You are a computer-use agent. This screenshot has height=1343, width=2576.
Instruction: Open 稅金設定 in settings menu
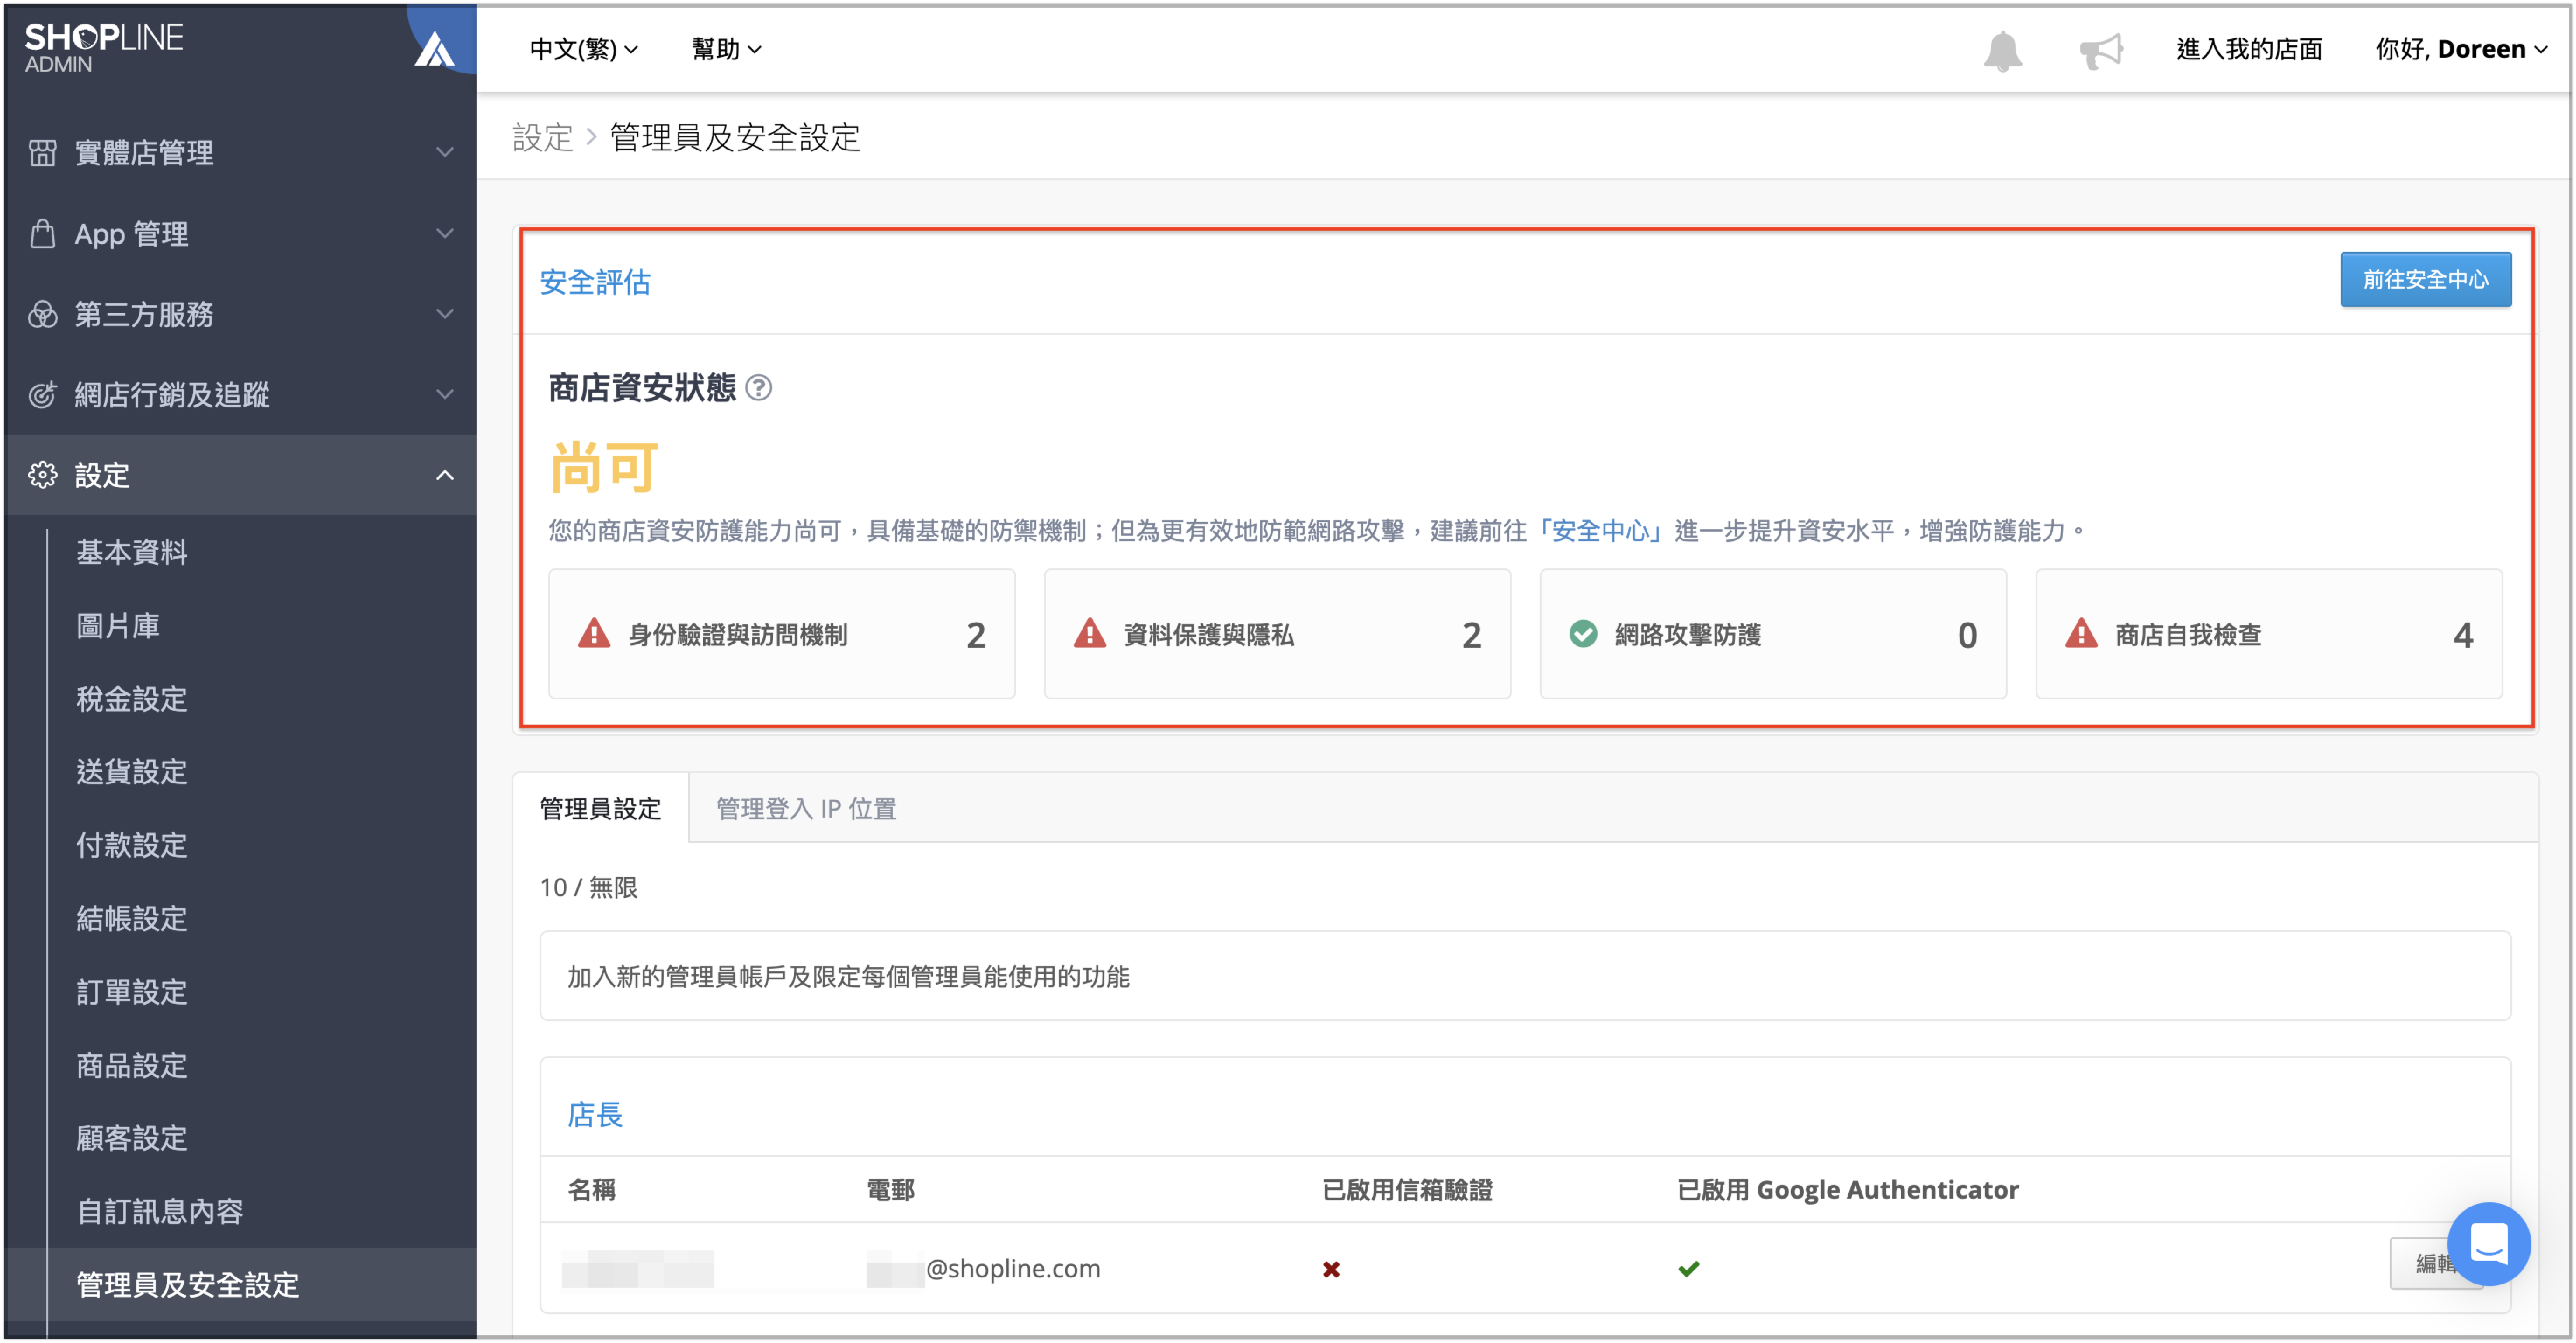click(x=131, y=698)
